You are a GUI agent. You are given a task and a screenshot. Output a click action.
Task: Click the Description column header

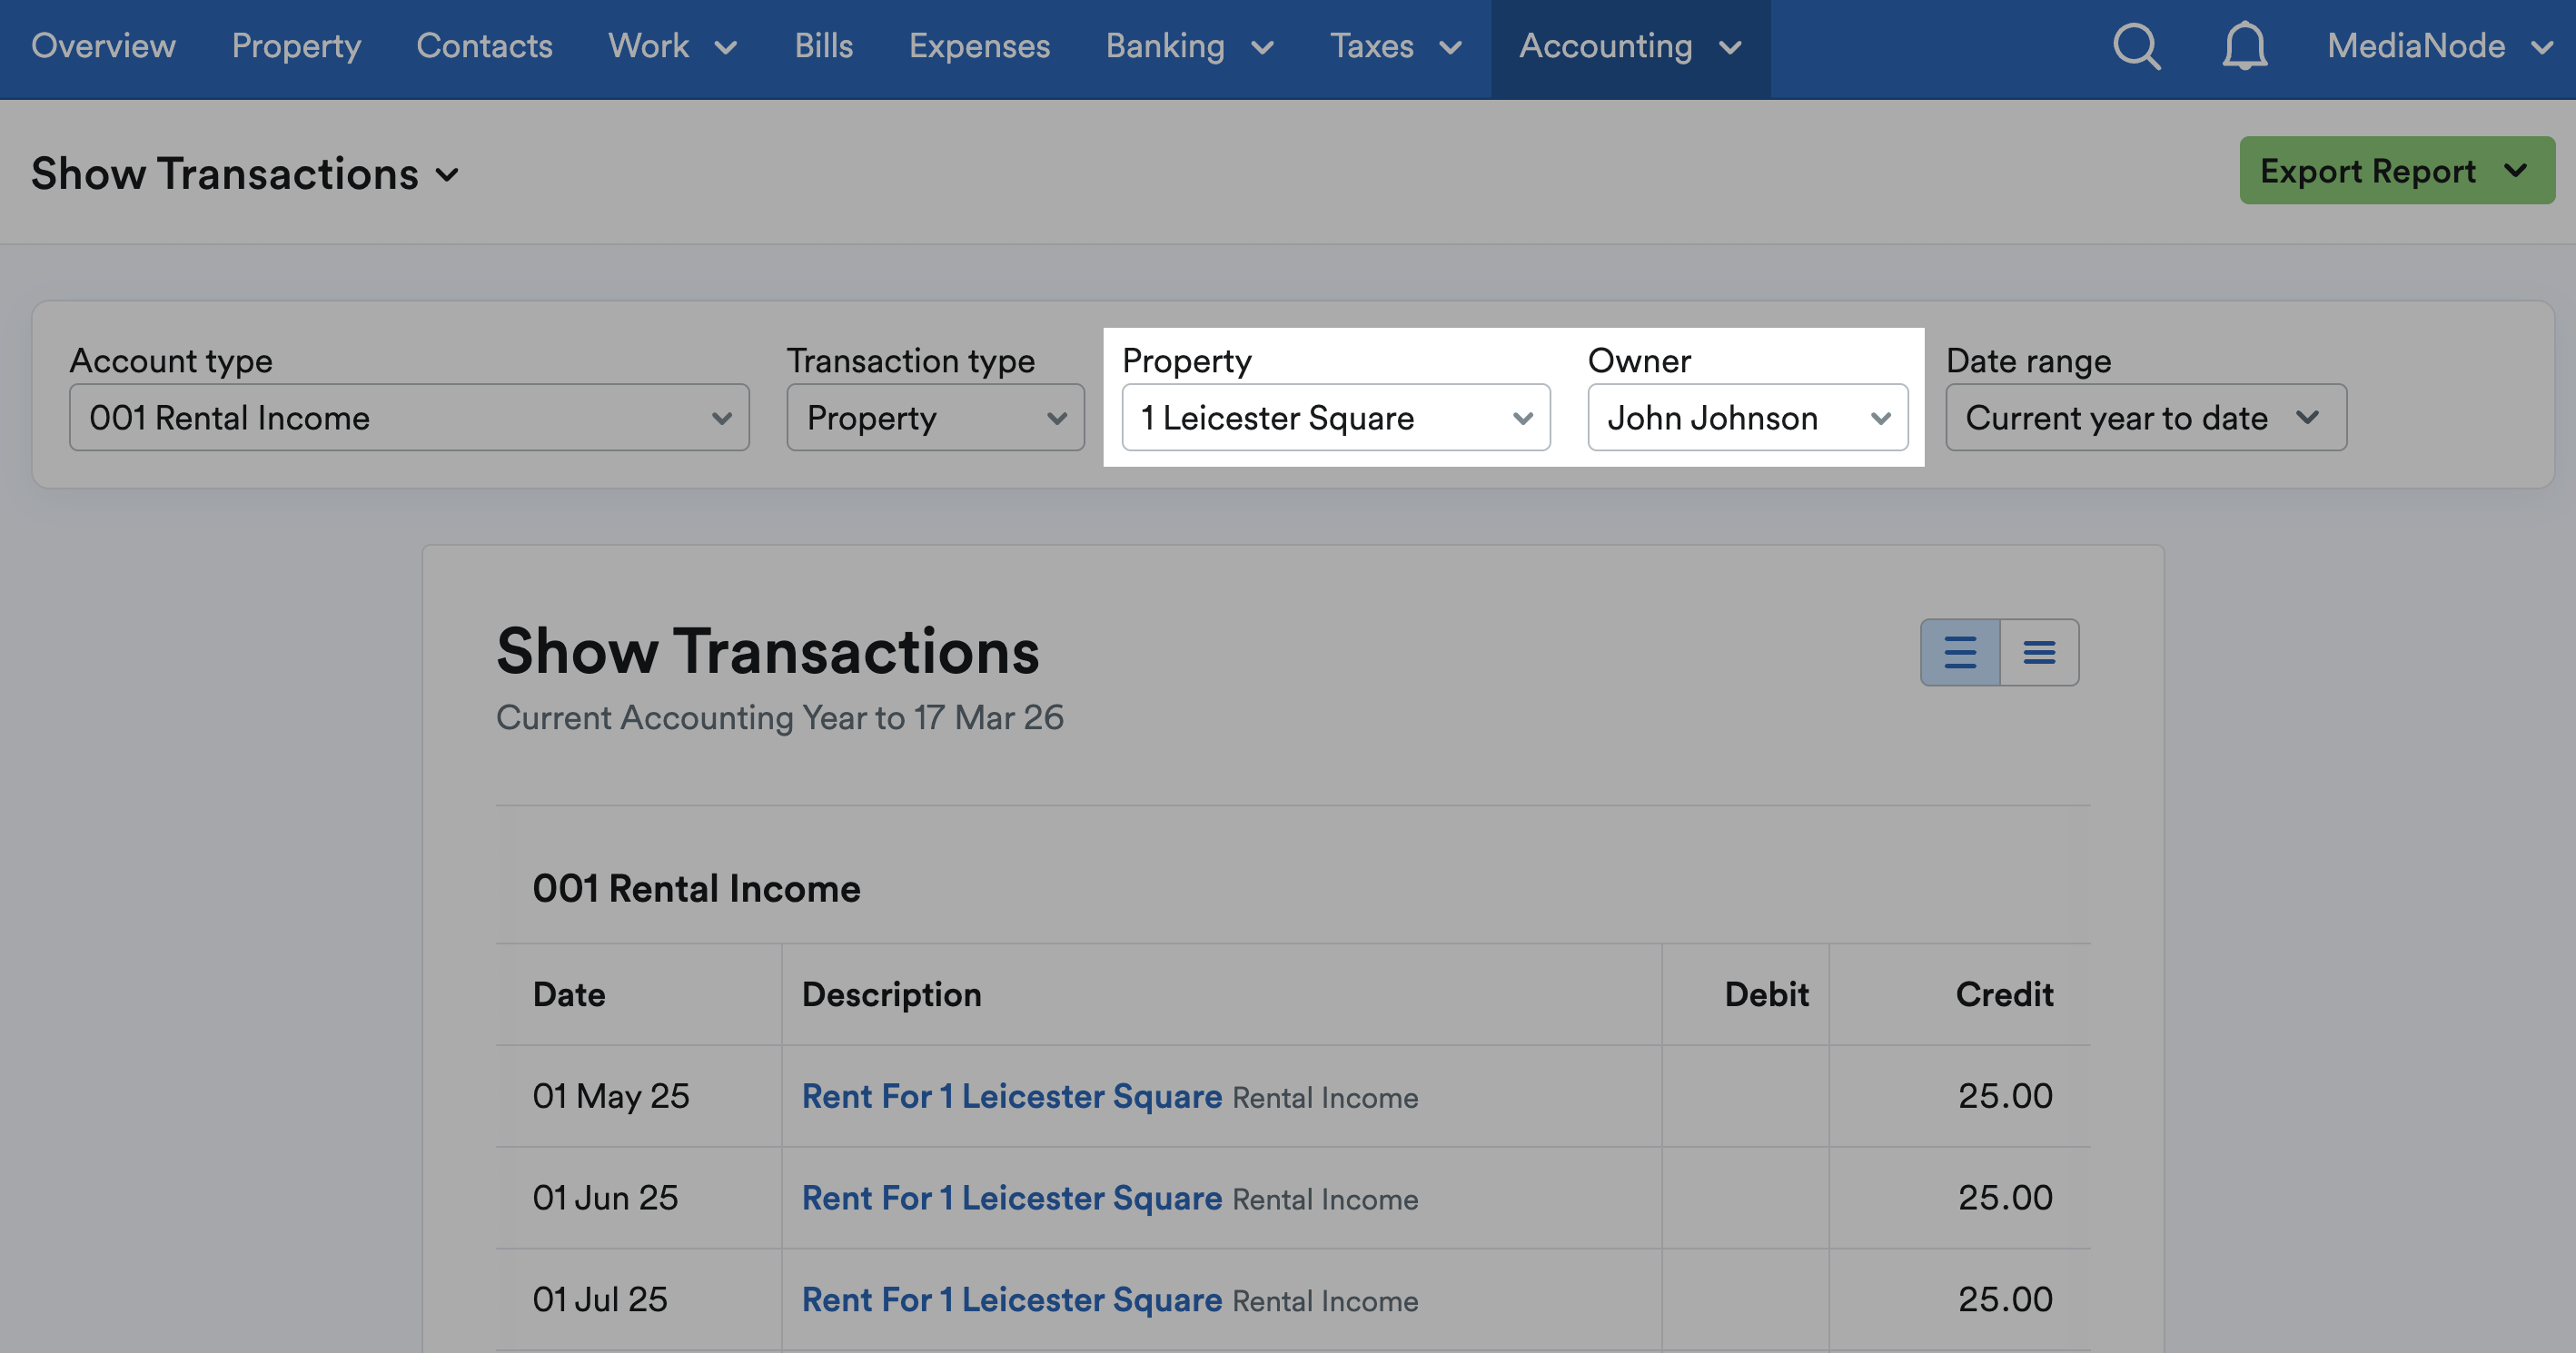tap(892, 994)
